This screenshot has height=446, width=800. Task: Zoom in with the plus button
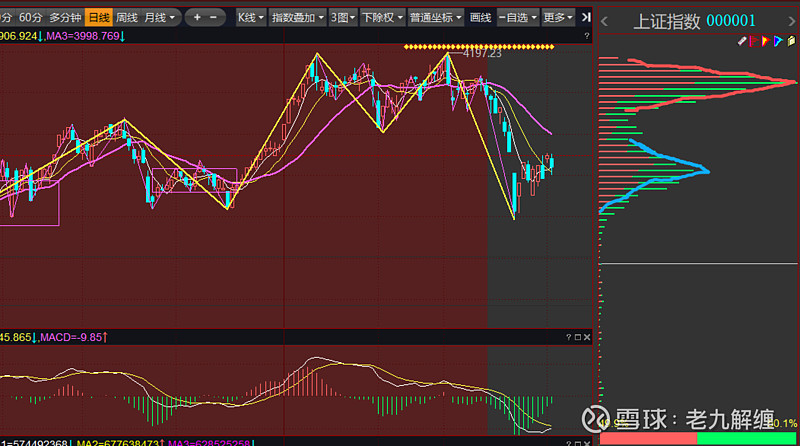(197, 17)
